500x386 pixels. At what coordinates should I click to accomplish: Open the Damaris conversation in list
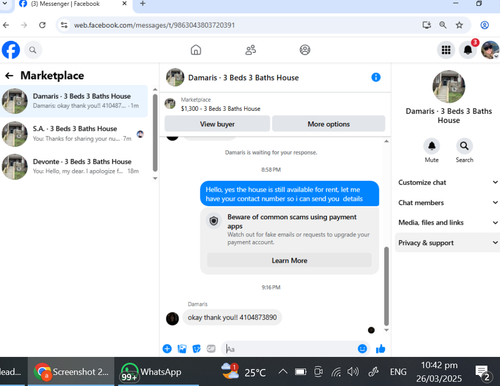(74, 101)
